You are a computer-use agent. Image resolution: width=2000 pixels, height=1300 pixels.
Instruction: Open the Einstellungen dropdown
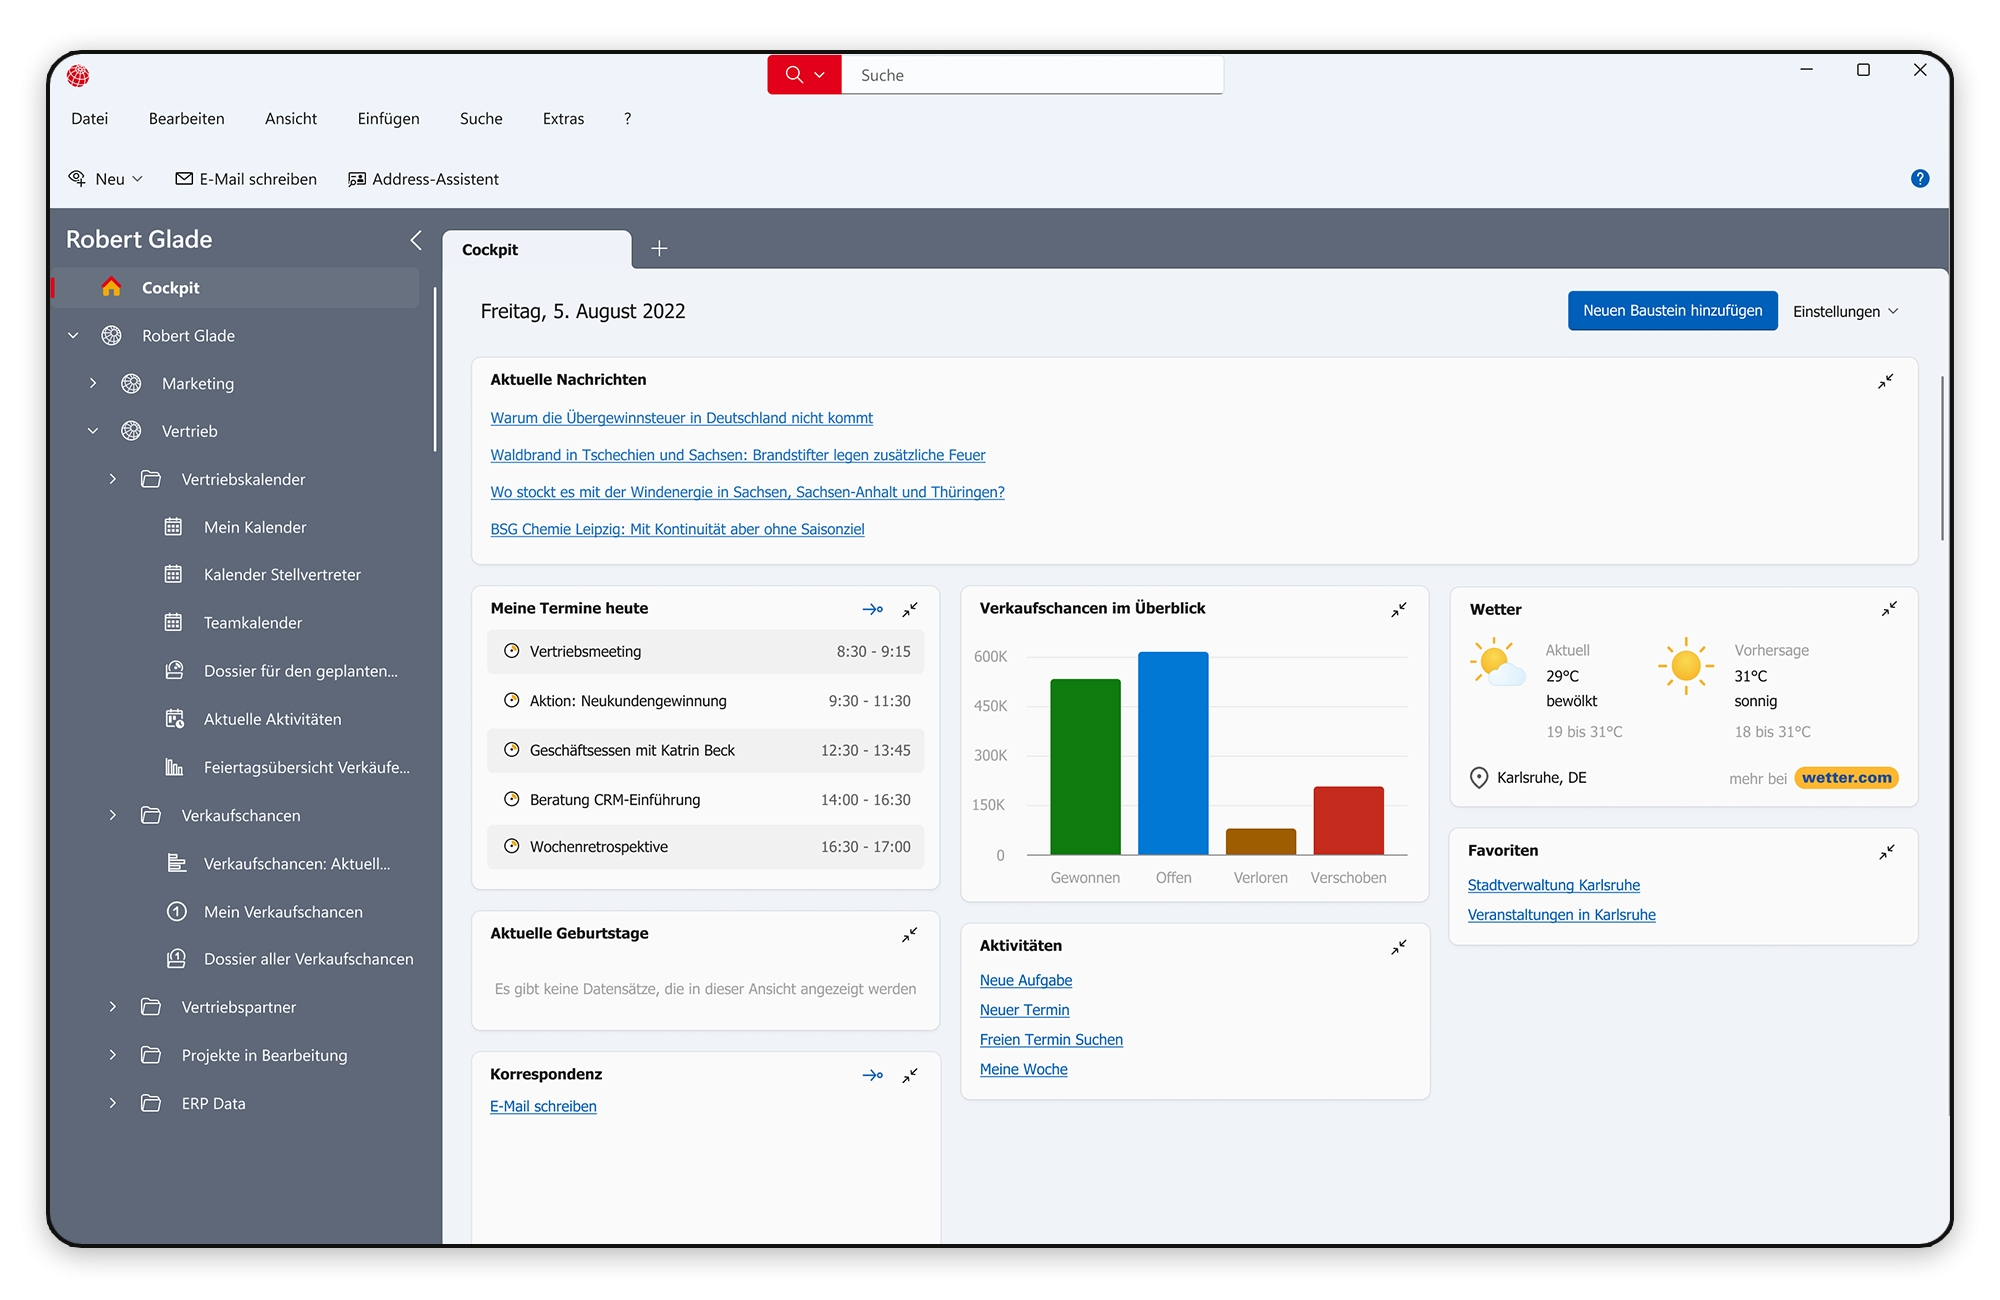1845,311
